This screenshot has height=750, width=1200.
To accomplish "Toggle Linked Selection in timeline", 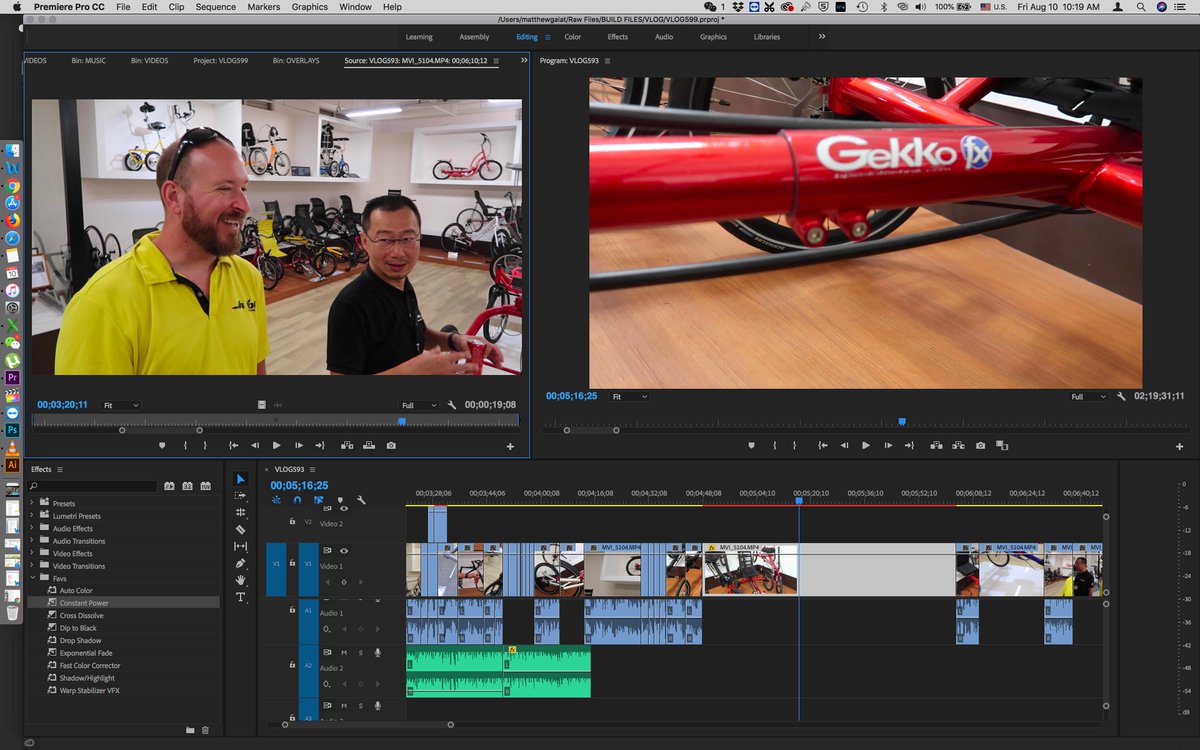I will click(x=318, y=500).
